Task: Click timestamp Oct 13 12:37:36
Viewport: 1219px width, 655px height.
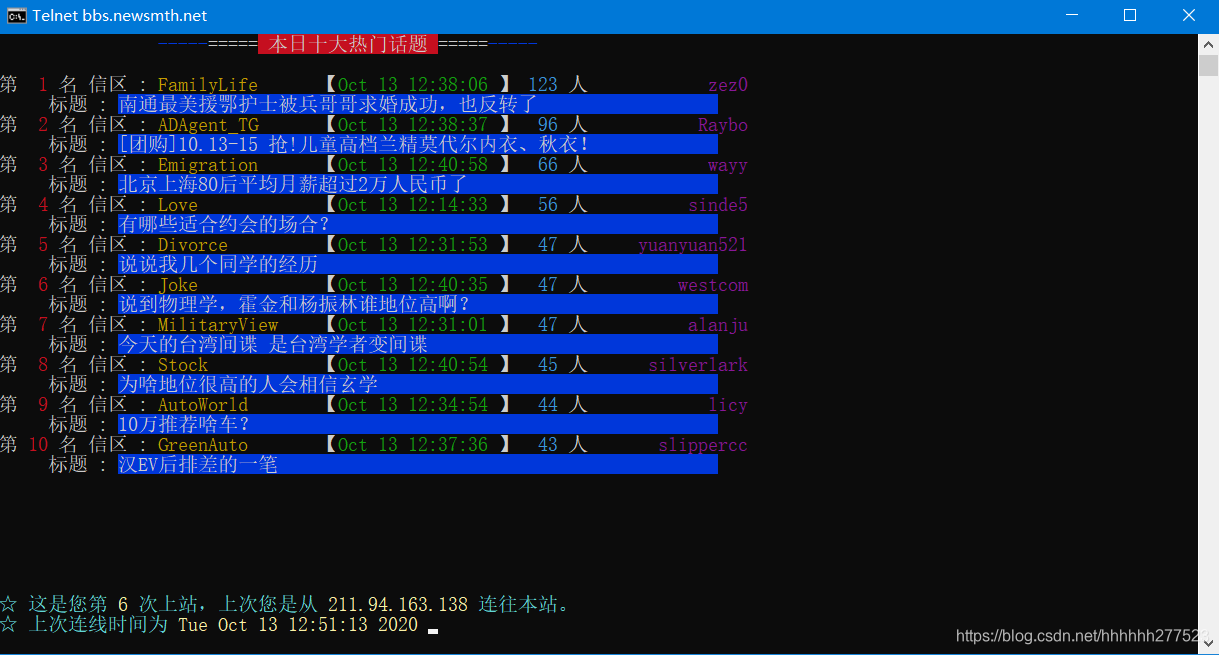Action: [x=413, y=445]
